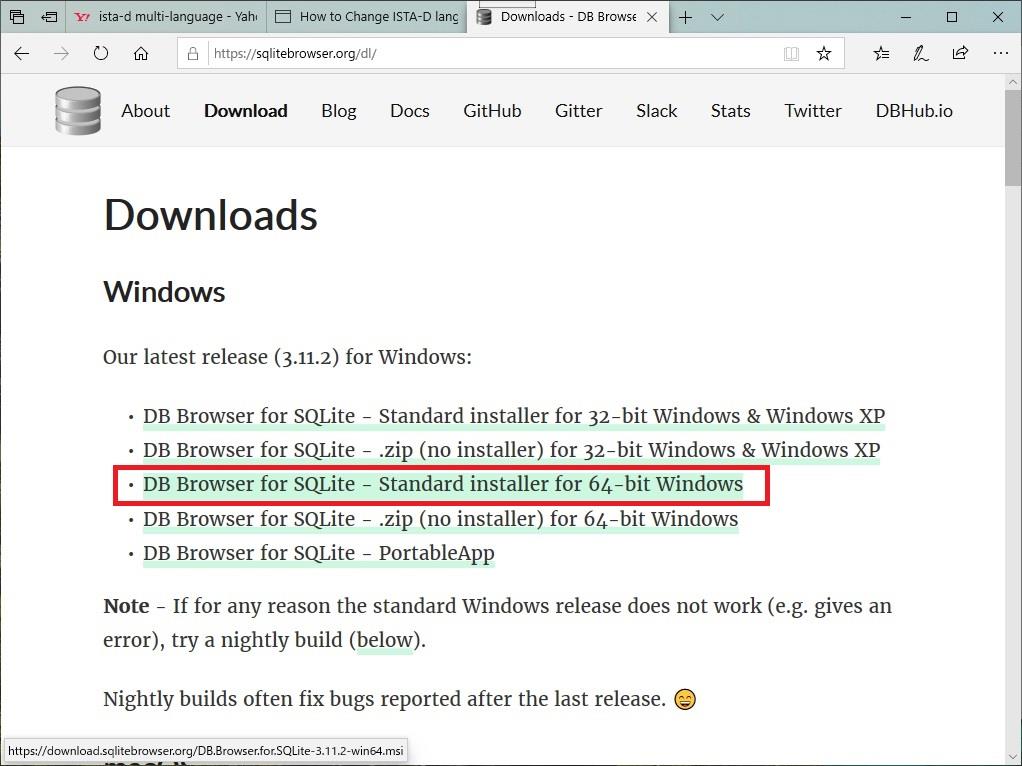Switch to ista-d multi-language Yahoo tab

coord(166,17)
